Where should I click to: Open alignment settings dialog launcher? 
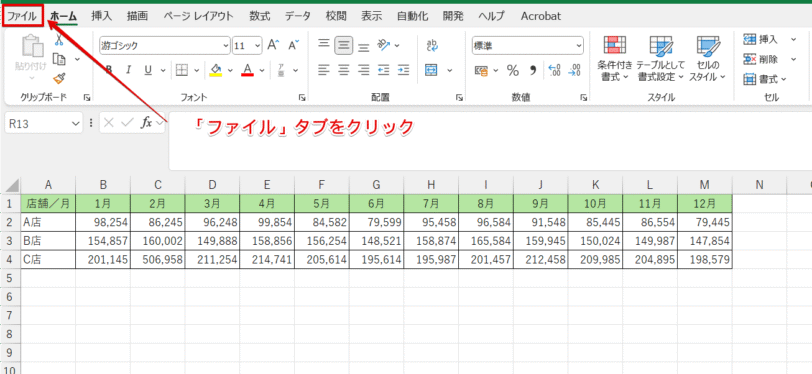pos(459,97)
